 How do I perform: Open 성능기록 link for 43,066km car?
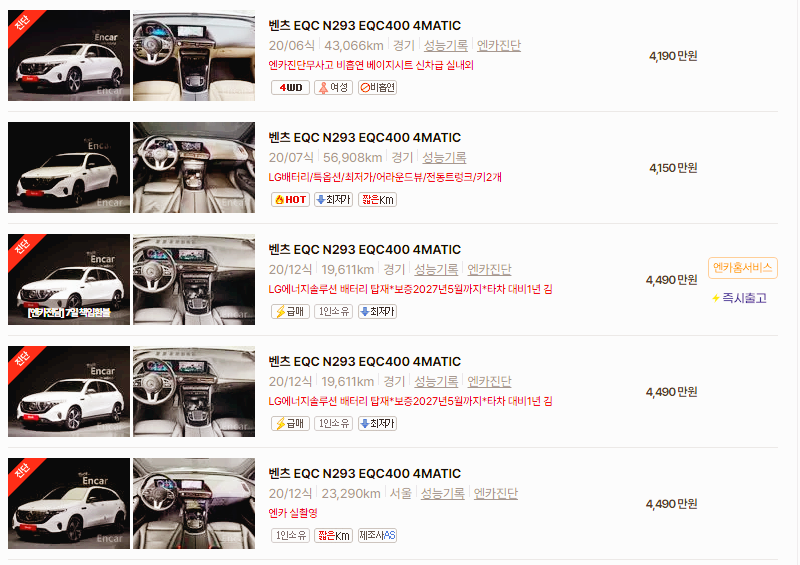[x=445, y=45]
